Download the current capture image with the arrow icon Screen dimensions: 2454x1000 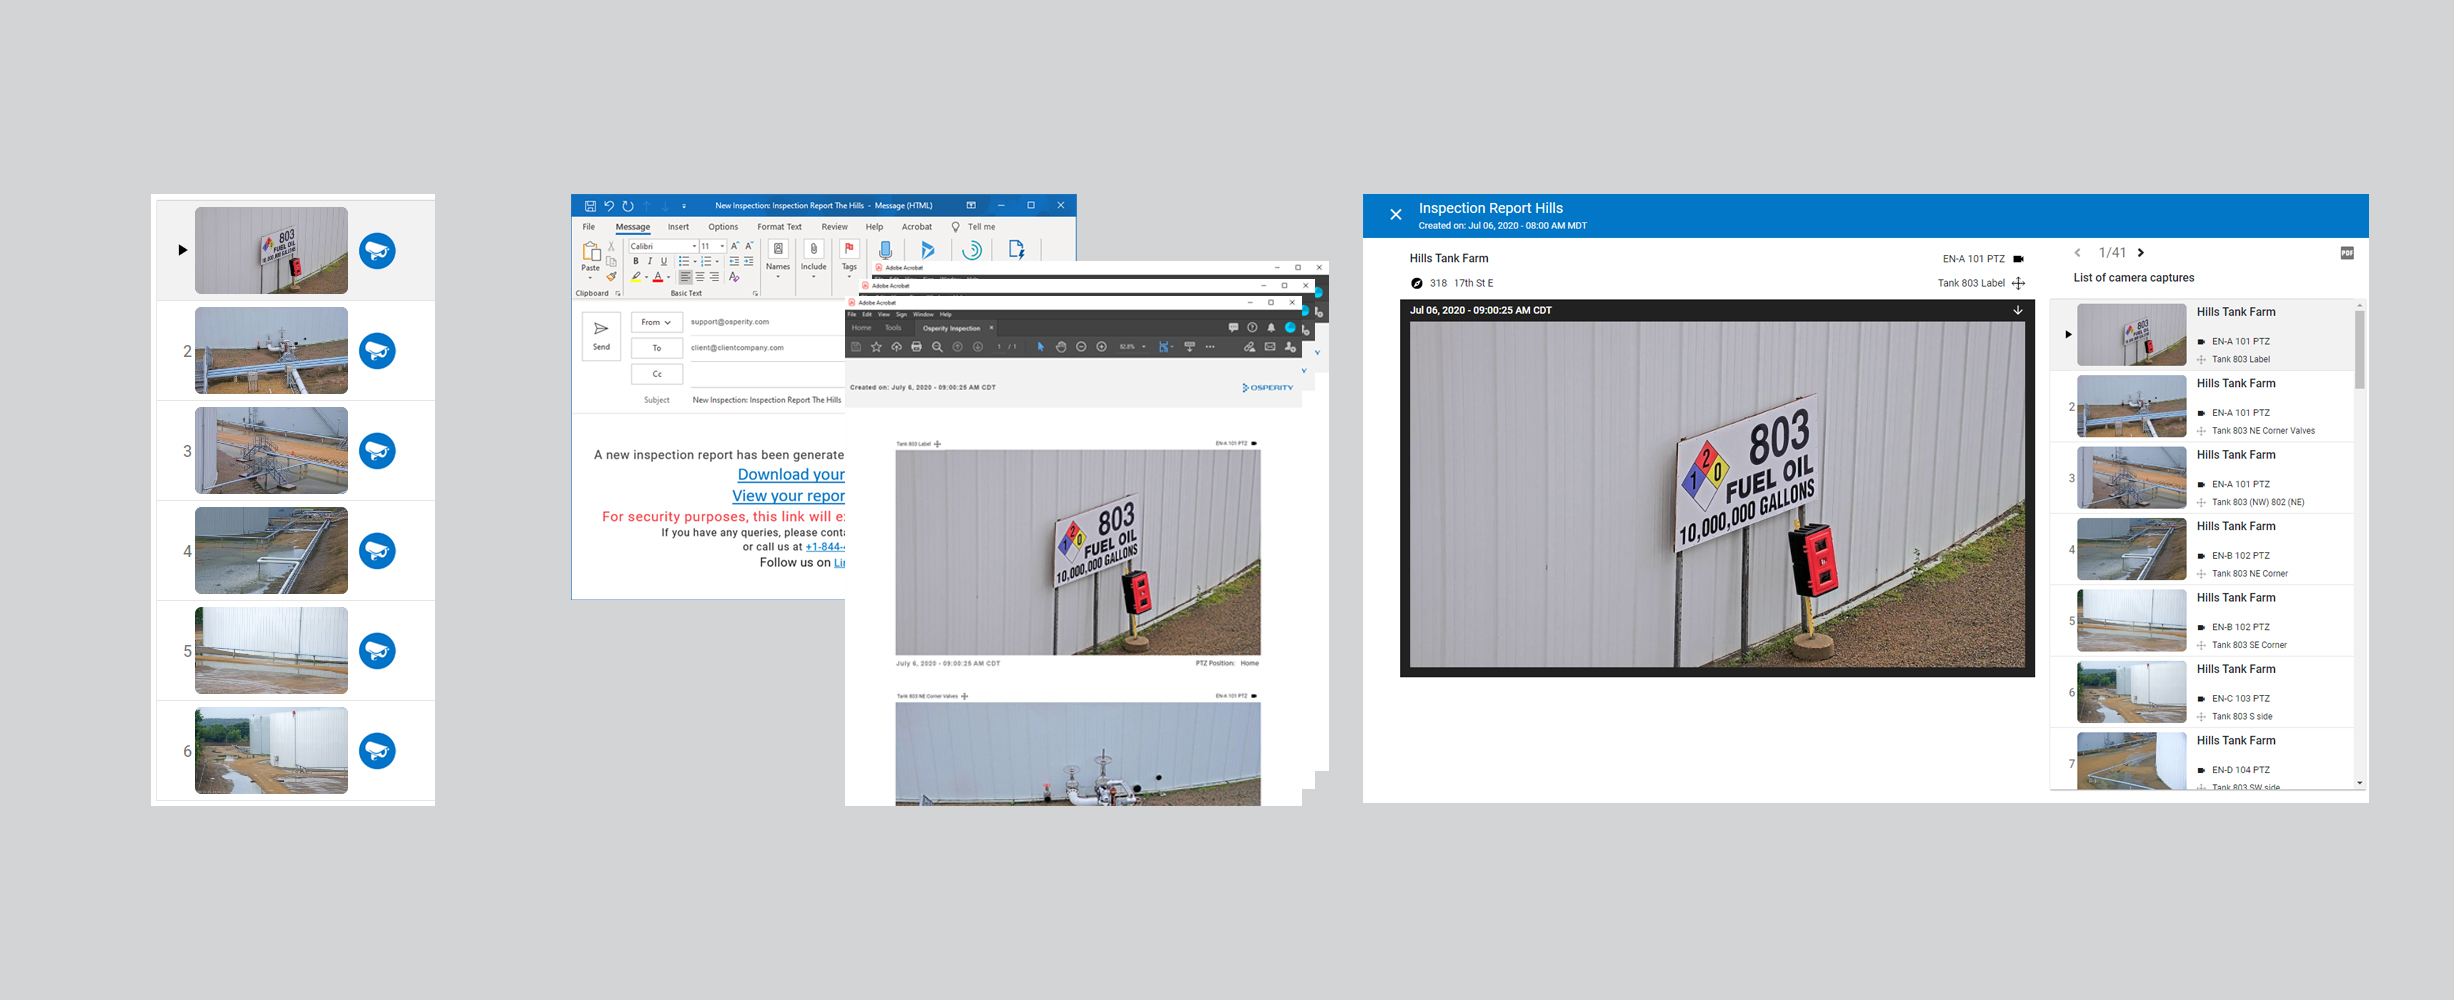(x=2017, y=310)
